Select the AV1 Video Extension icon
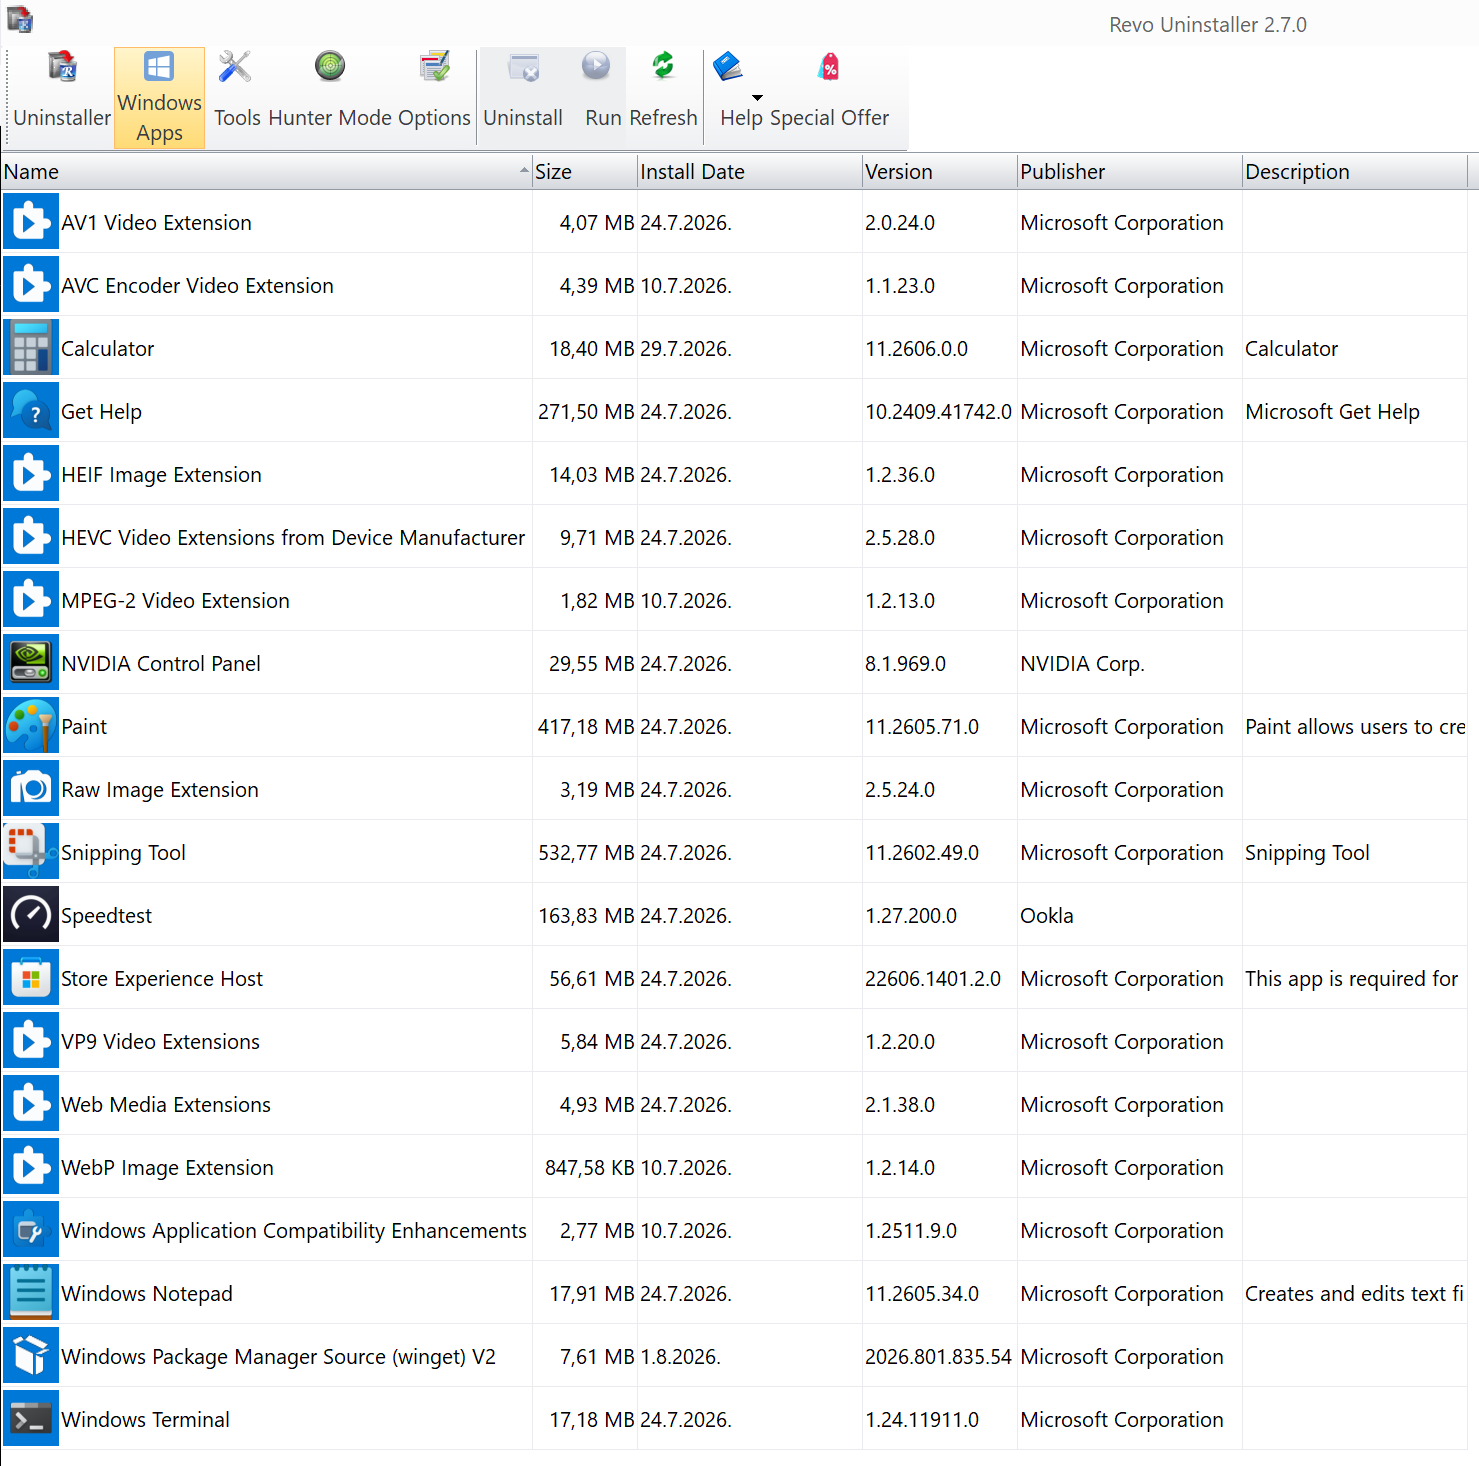 click(31, 222)
